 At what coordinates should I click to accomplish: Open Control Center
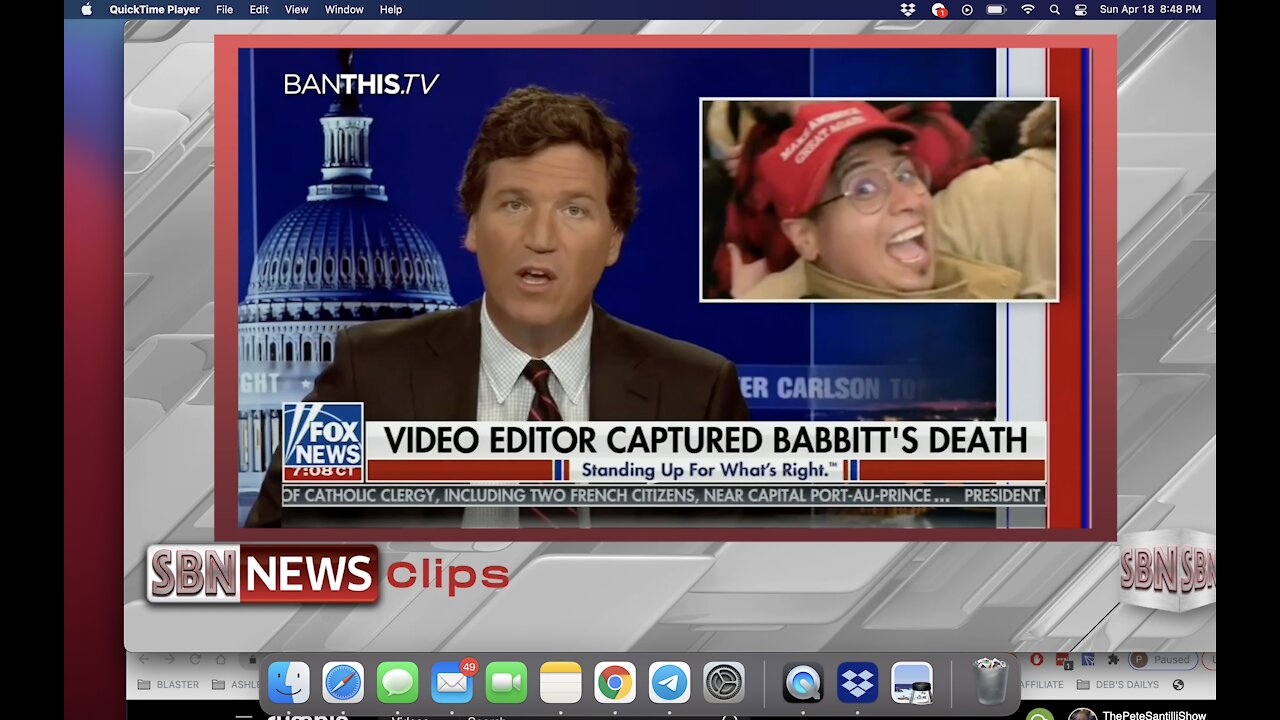(x=1080, y=9)
